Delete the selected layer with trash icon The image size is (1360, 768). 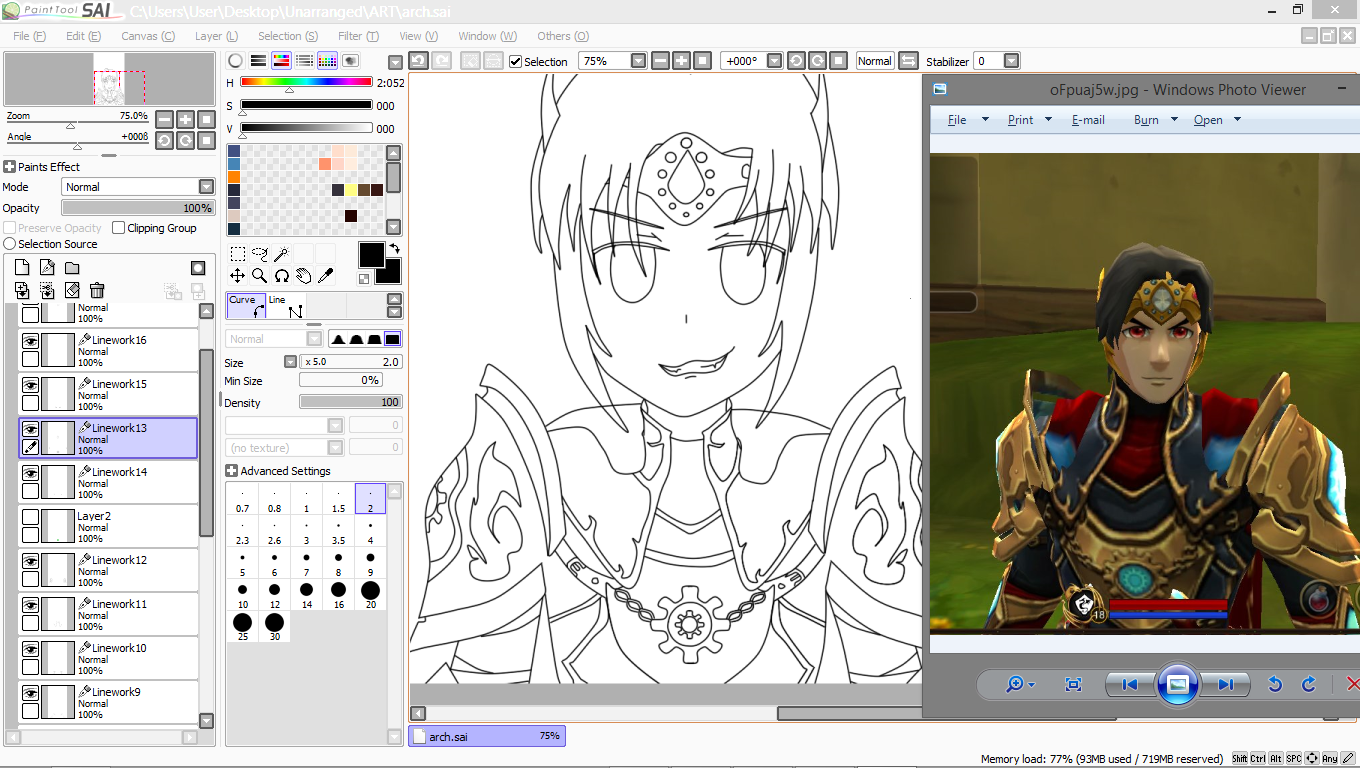click(x=97, y=291)
